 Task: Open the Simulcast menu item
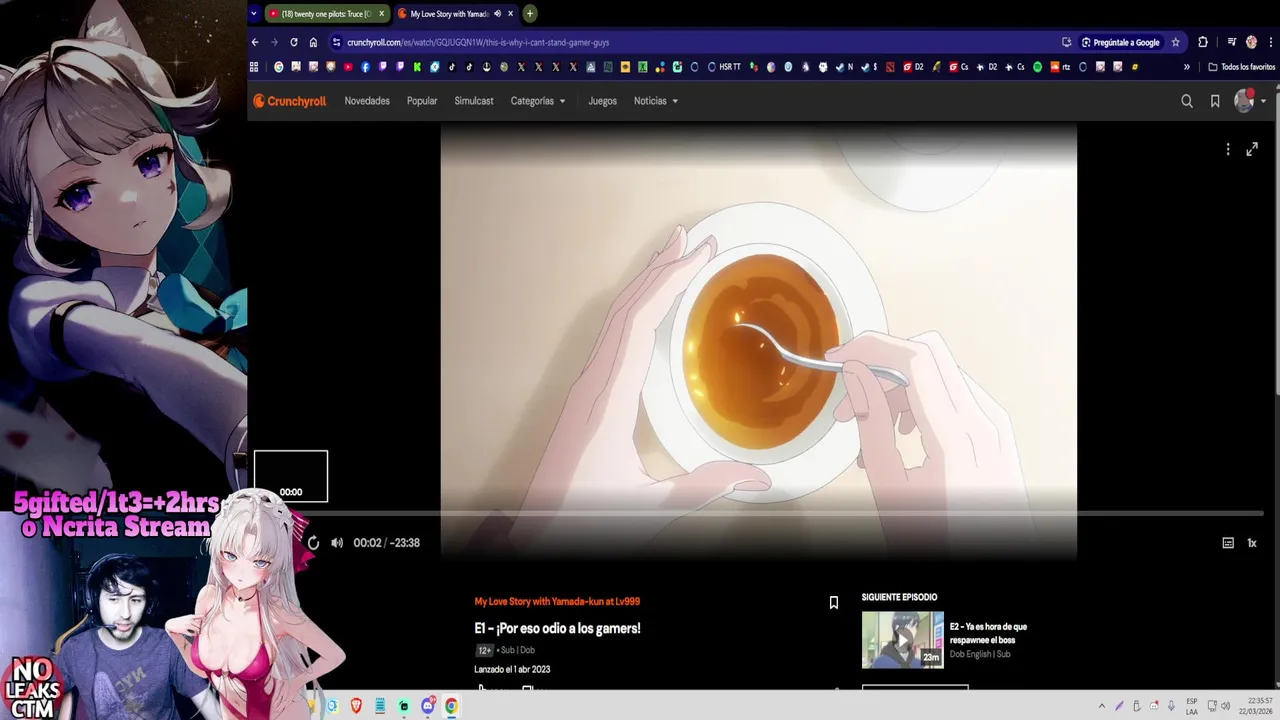click(474, 101)
